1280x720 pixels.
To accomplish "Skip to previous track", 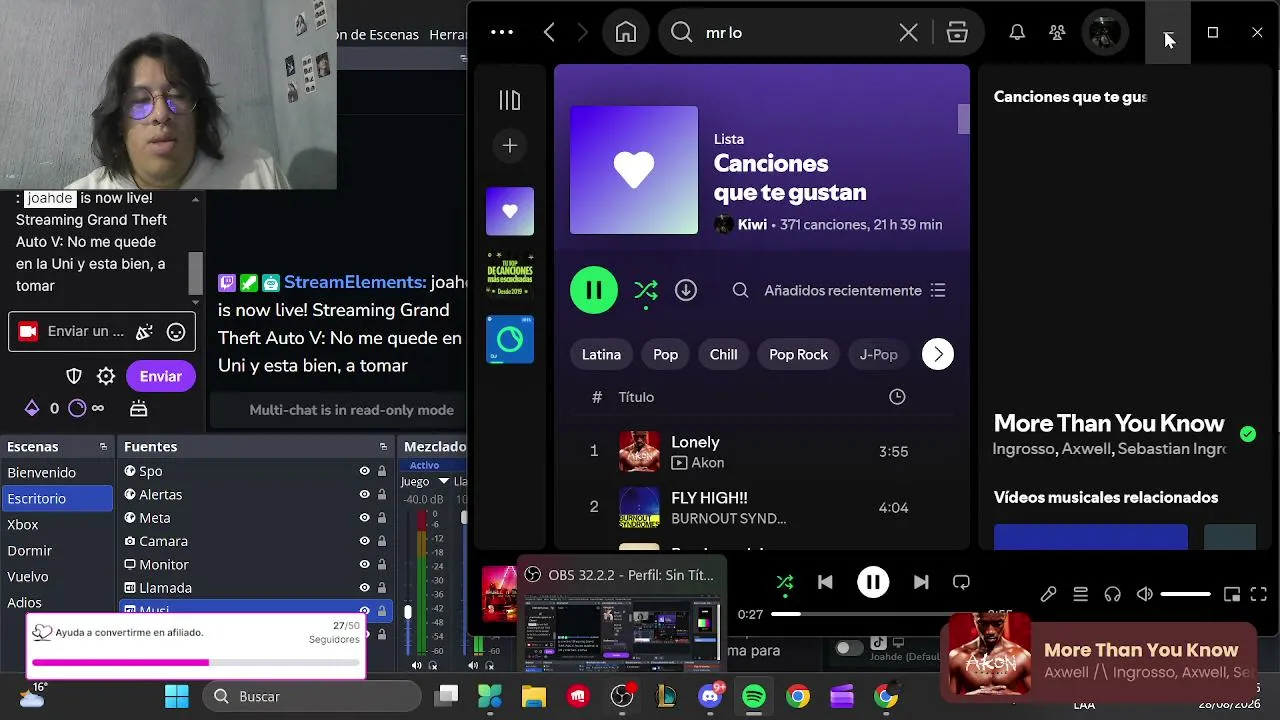I will 825,582.
